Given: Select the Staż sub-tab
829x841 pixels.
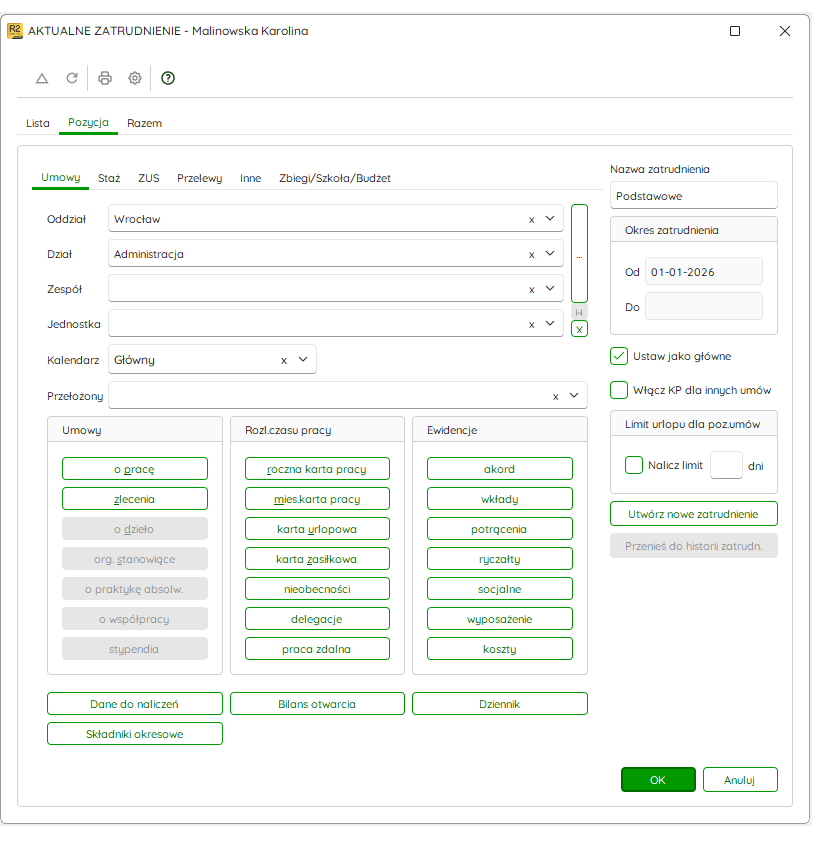Looking at the screenshot, I should pos(109,178).
